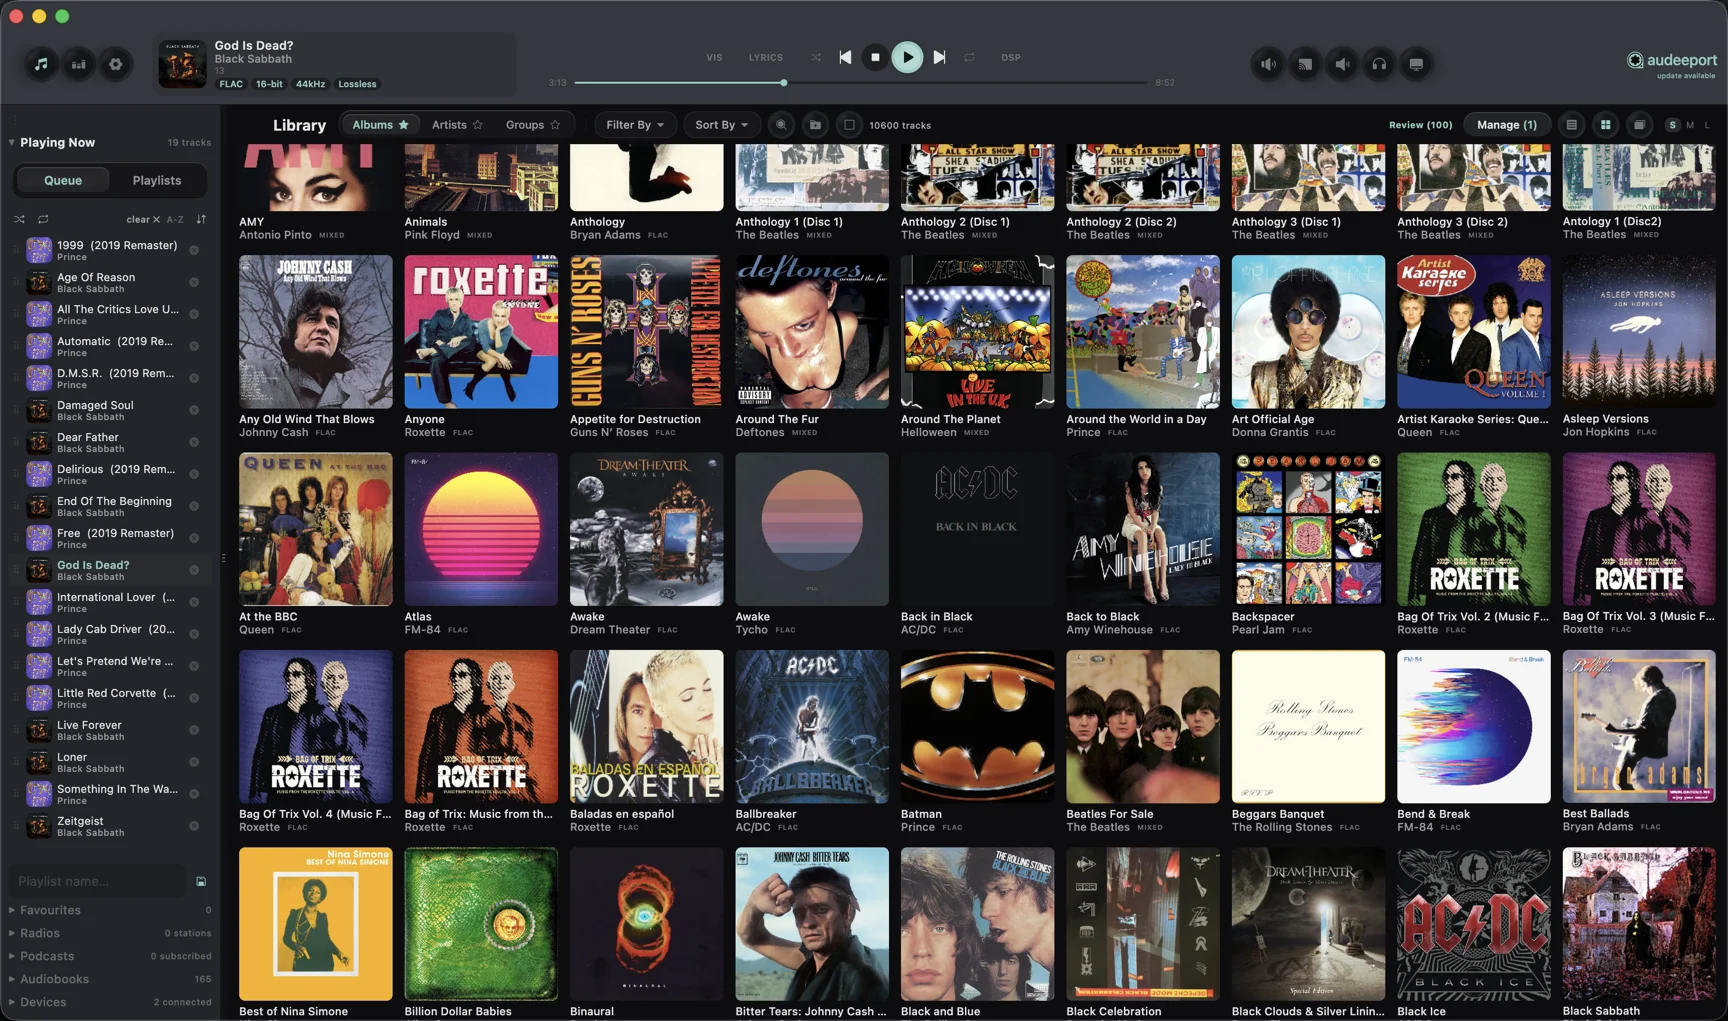Viewport: 1728px width, 1021px height.
Task: Skip to the next track
Action: click(939, 58)
